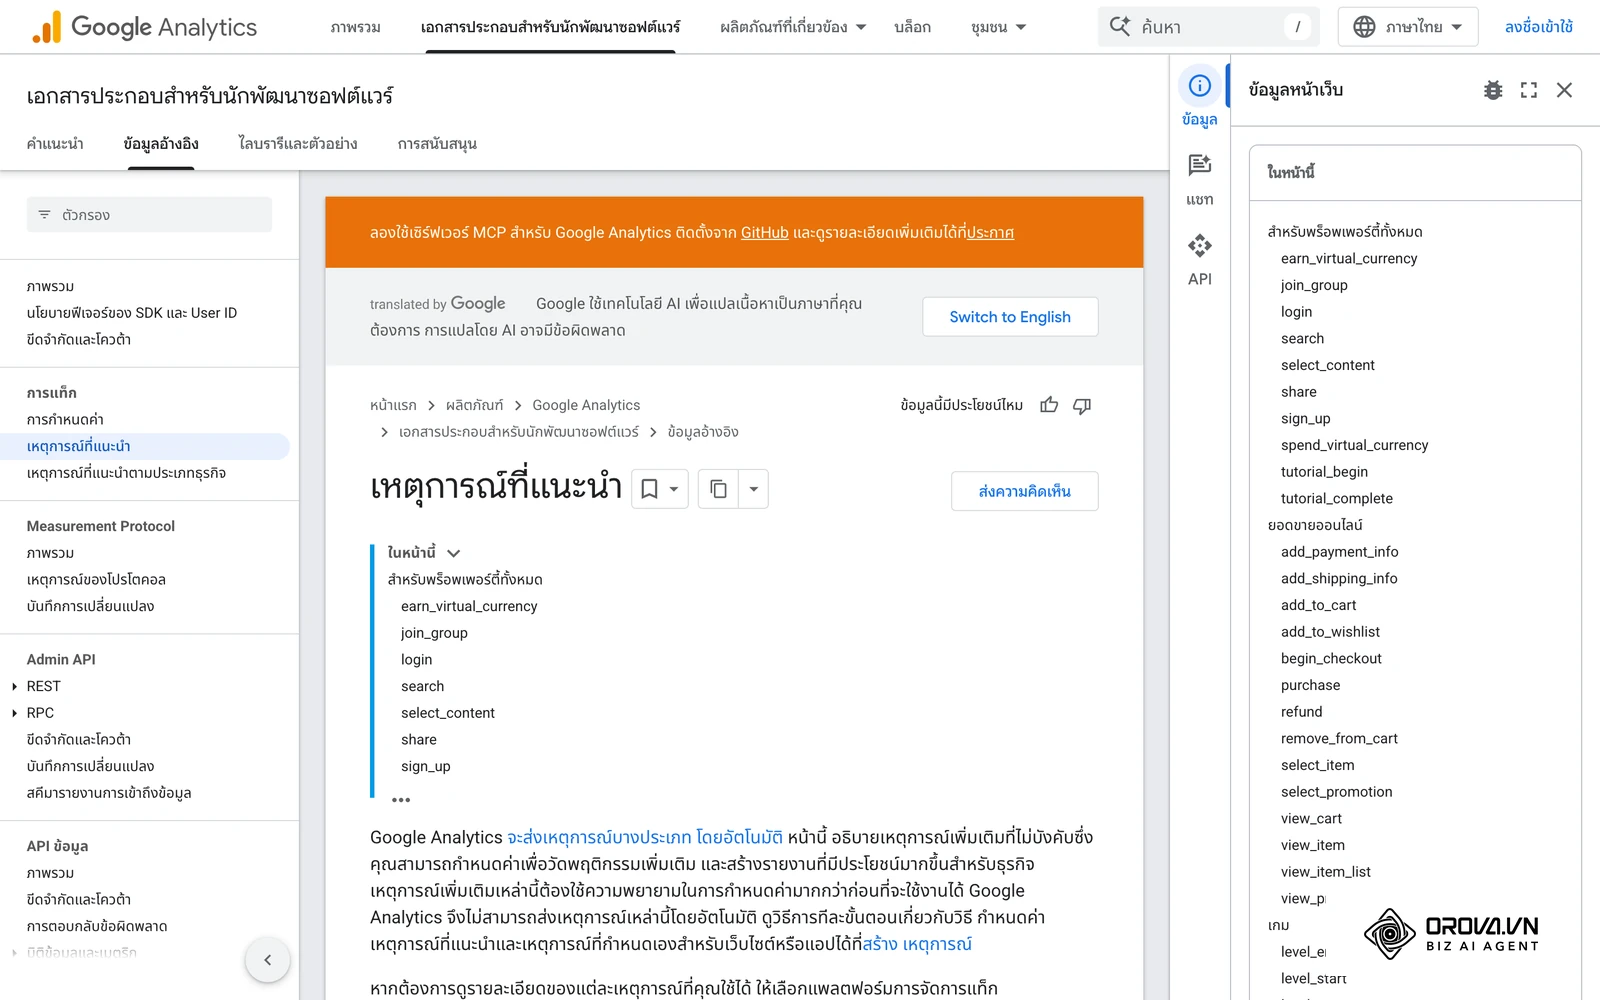1600x1000 pixels.
Task: Bookmark this page with the bookmark icon
Action: (649, 489)
